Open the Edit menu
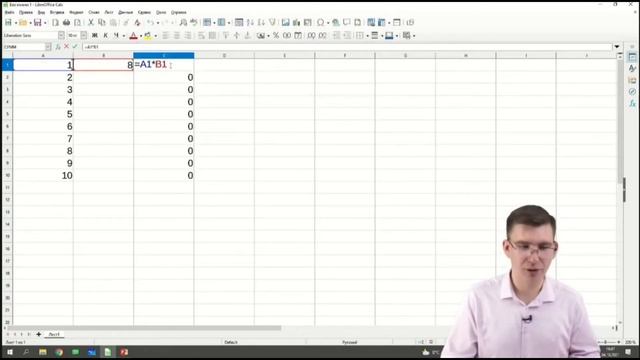This screenshot has height=360, width=640. coord(25,12)
